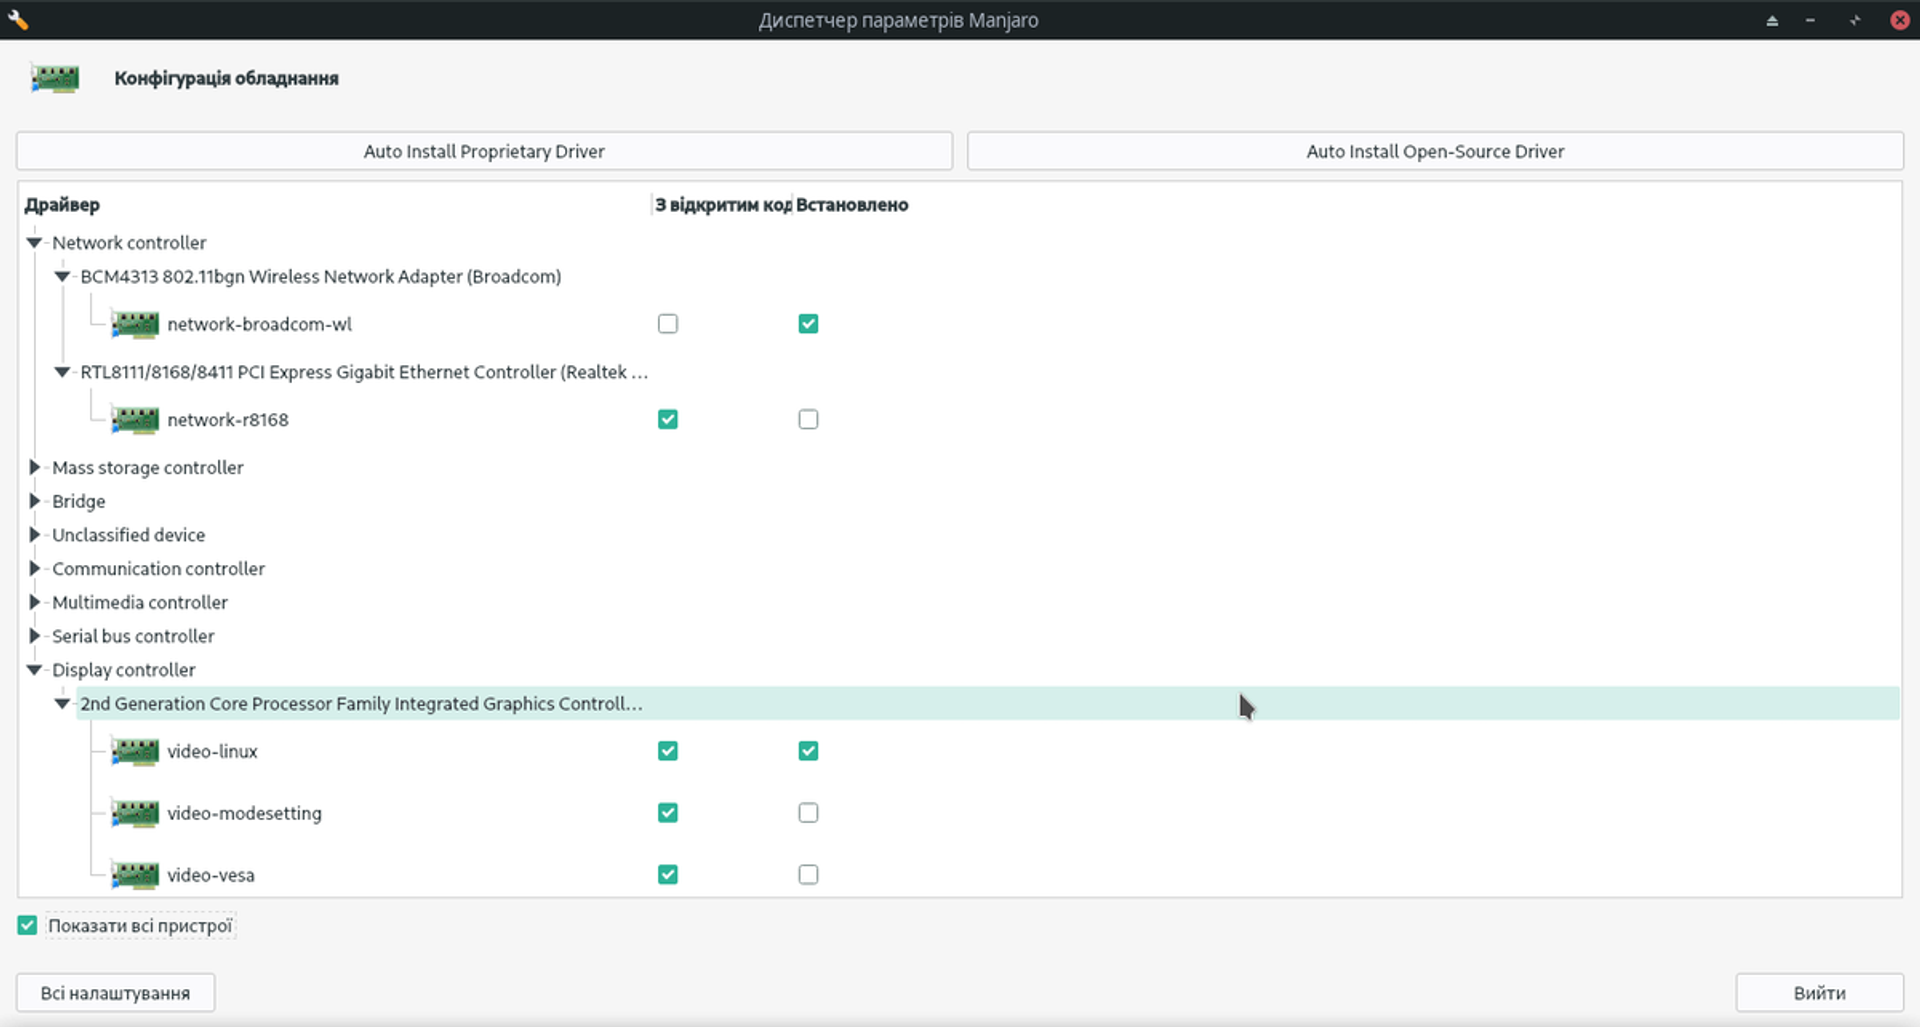The image size is (1920, 1027).
Task: Maximize the Manjaro settings window
Action: click(1855, 20)
